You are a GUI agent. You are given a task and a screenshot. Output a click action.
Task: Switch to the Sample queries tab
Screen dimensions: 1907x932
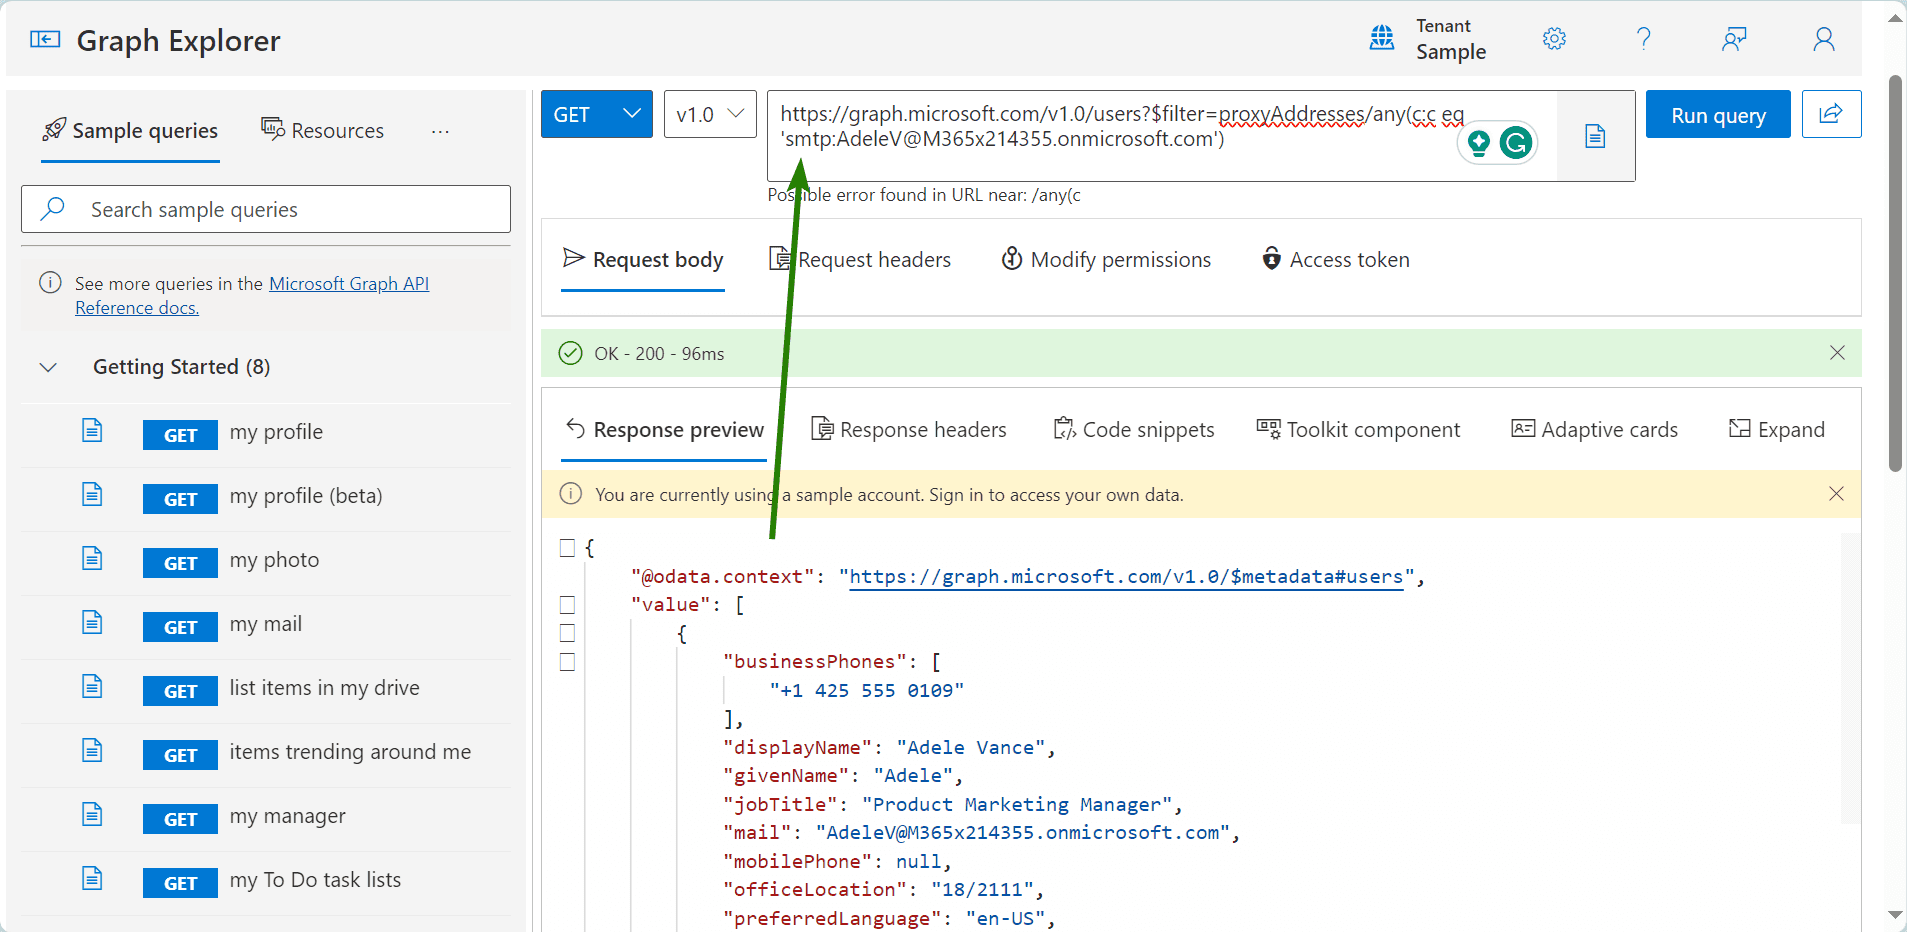pyautogui.click(x=131, y=131)
